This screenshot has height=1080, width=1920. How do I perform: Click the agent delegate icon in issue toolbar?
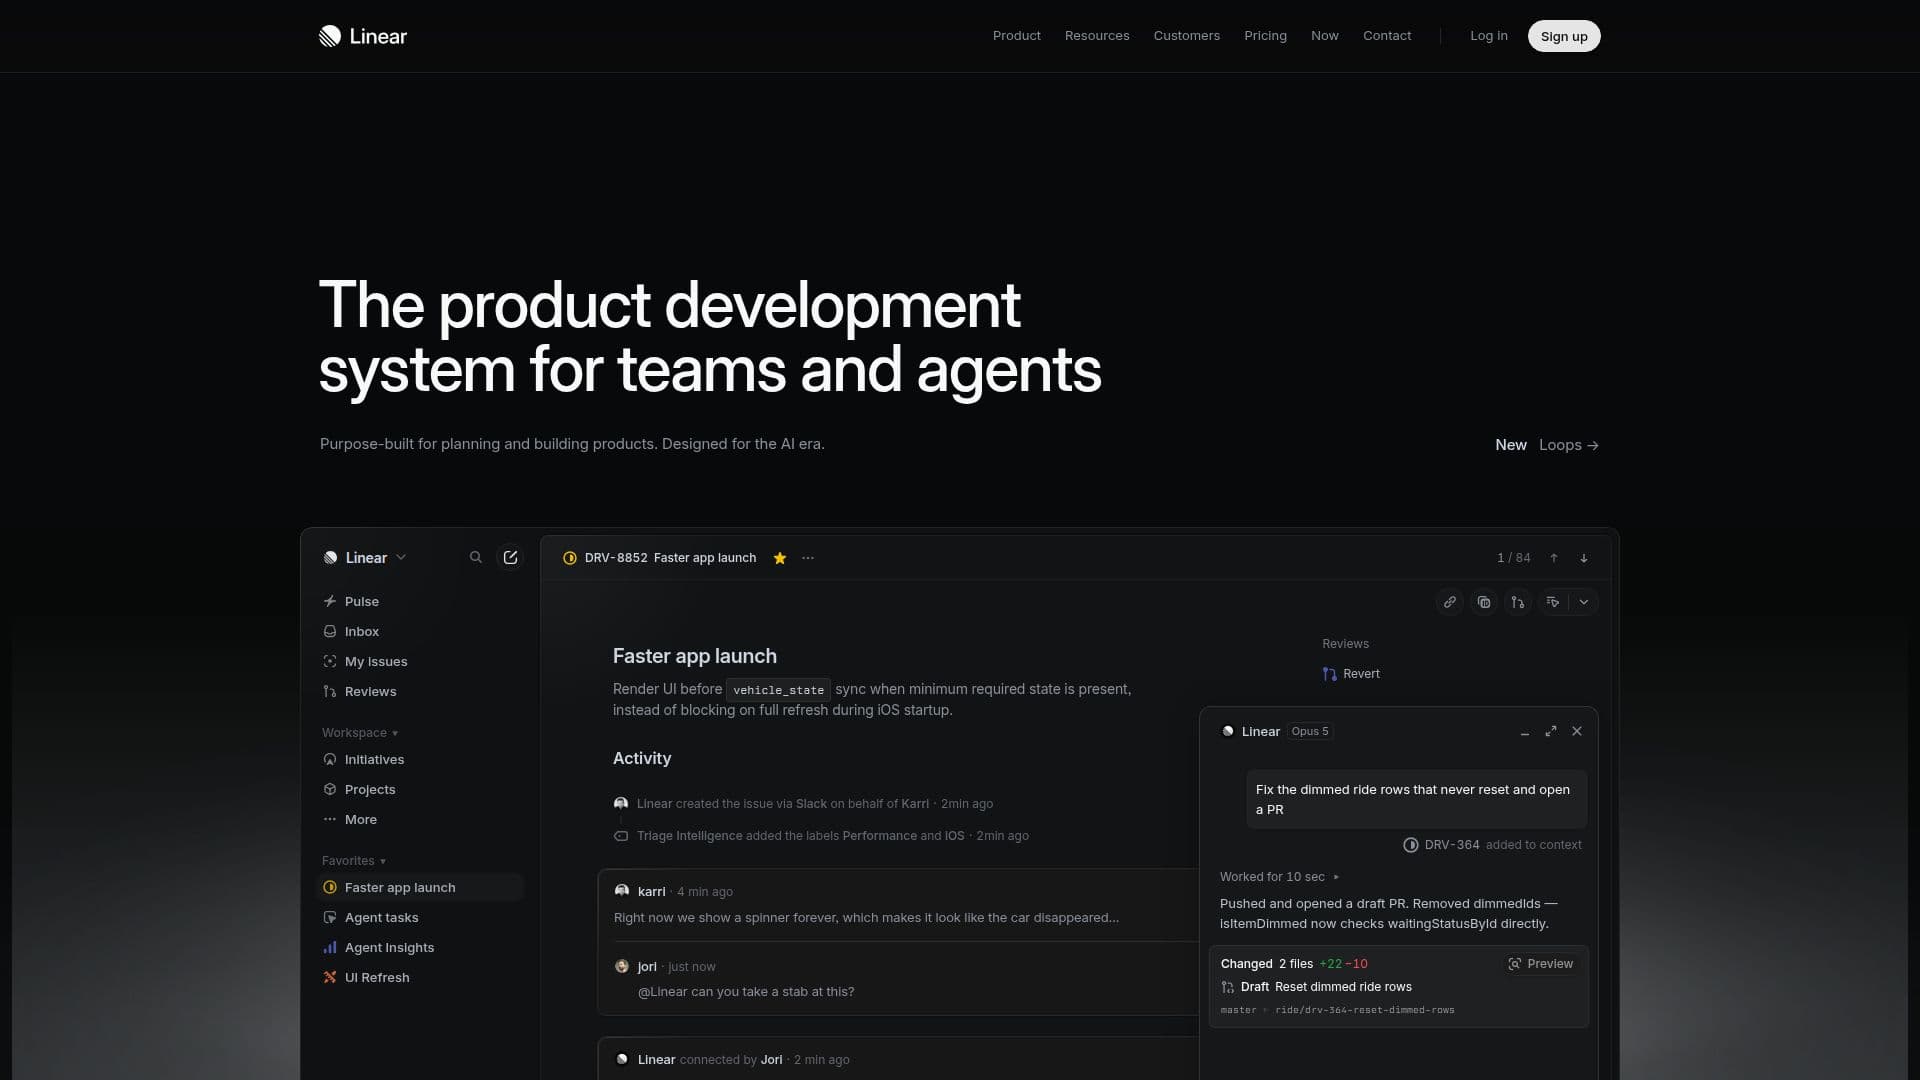click(1553, 602)
